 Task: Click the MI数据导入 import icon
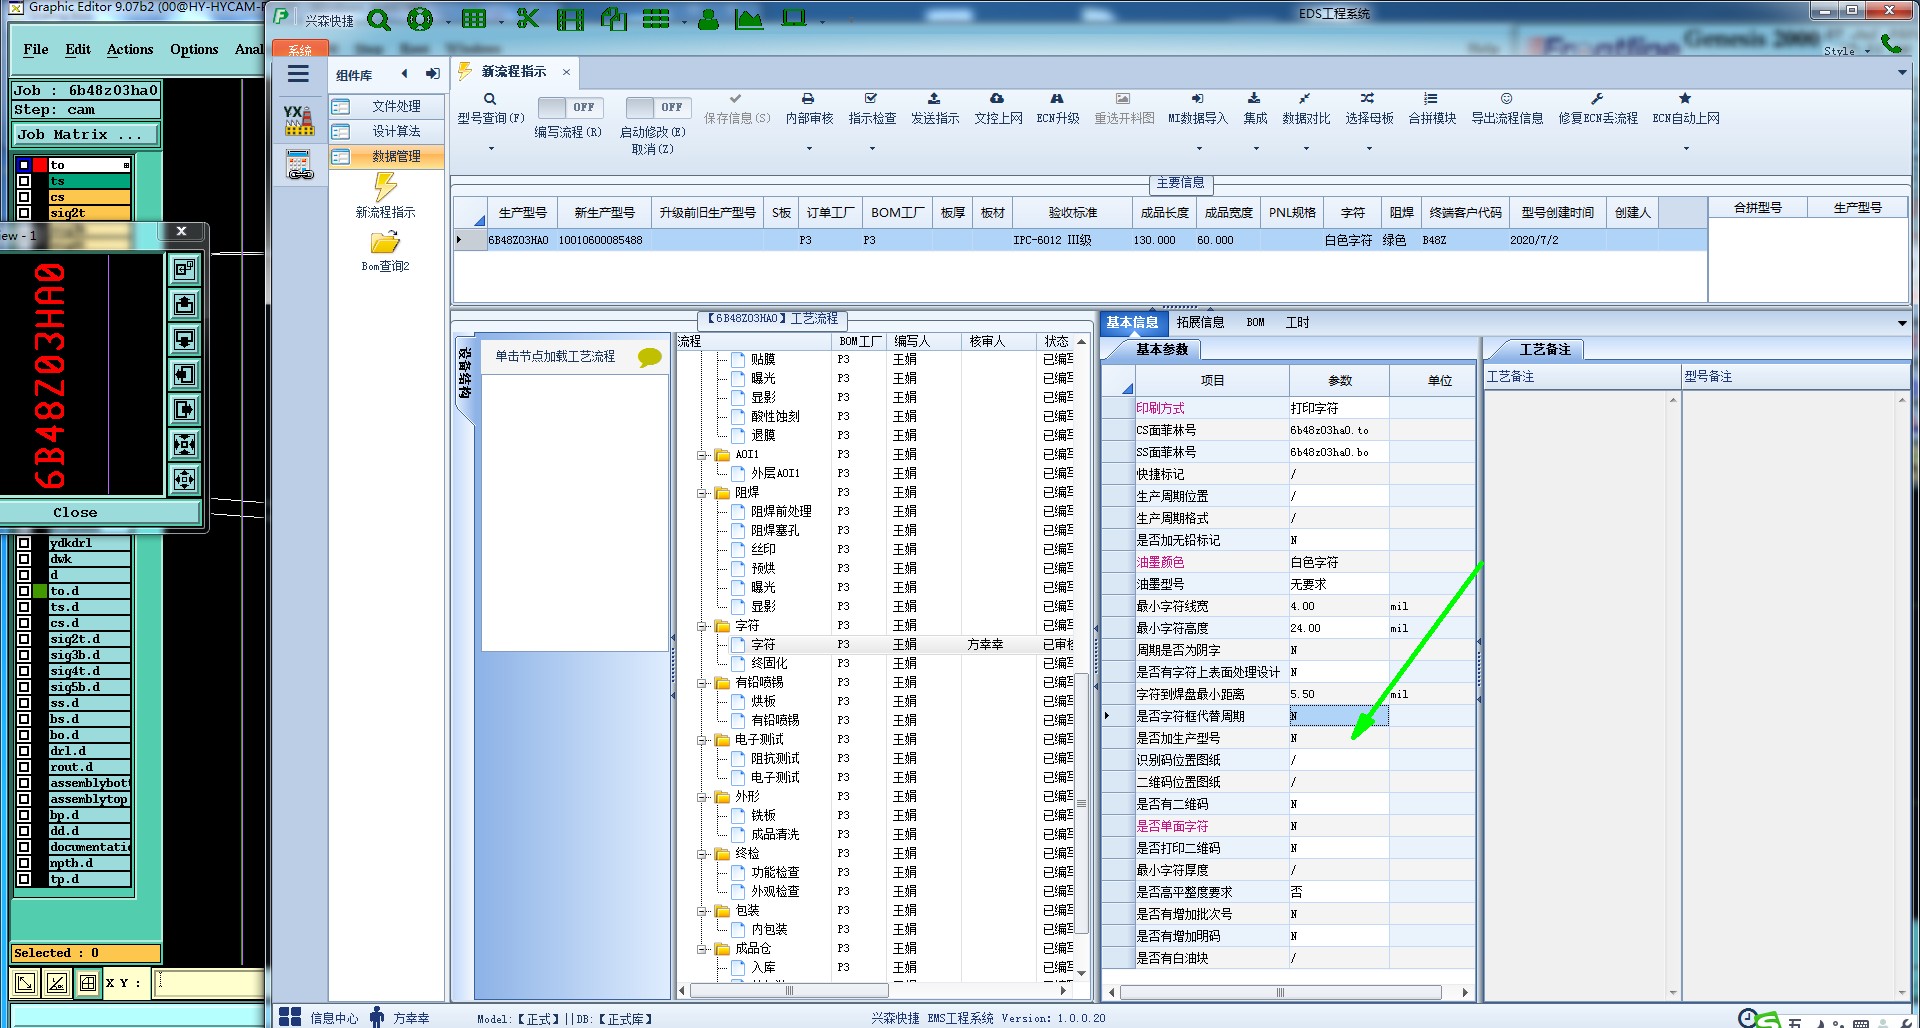[x=1197, y=99]
